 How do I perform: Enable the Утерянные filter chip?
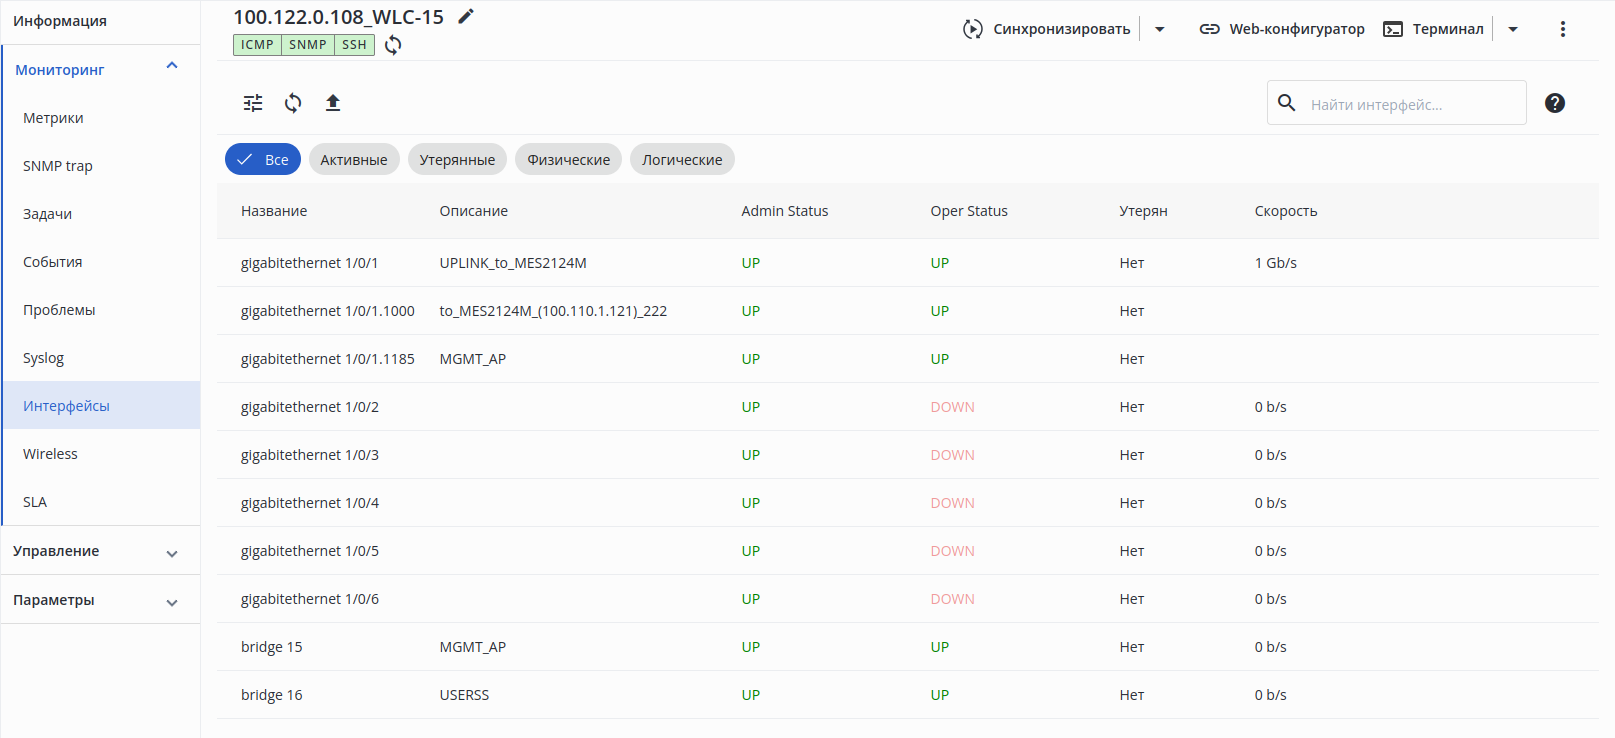457,159
